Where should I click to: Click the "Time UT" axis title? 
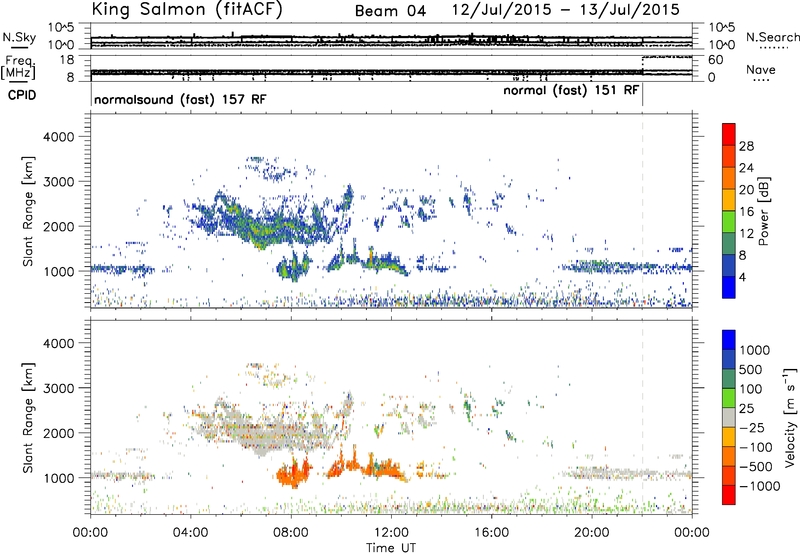point(391,548)
